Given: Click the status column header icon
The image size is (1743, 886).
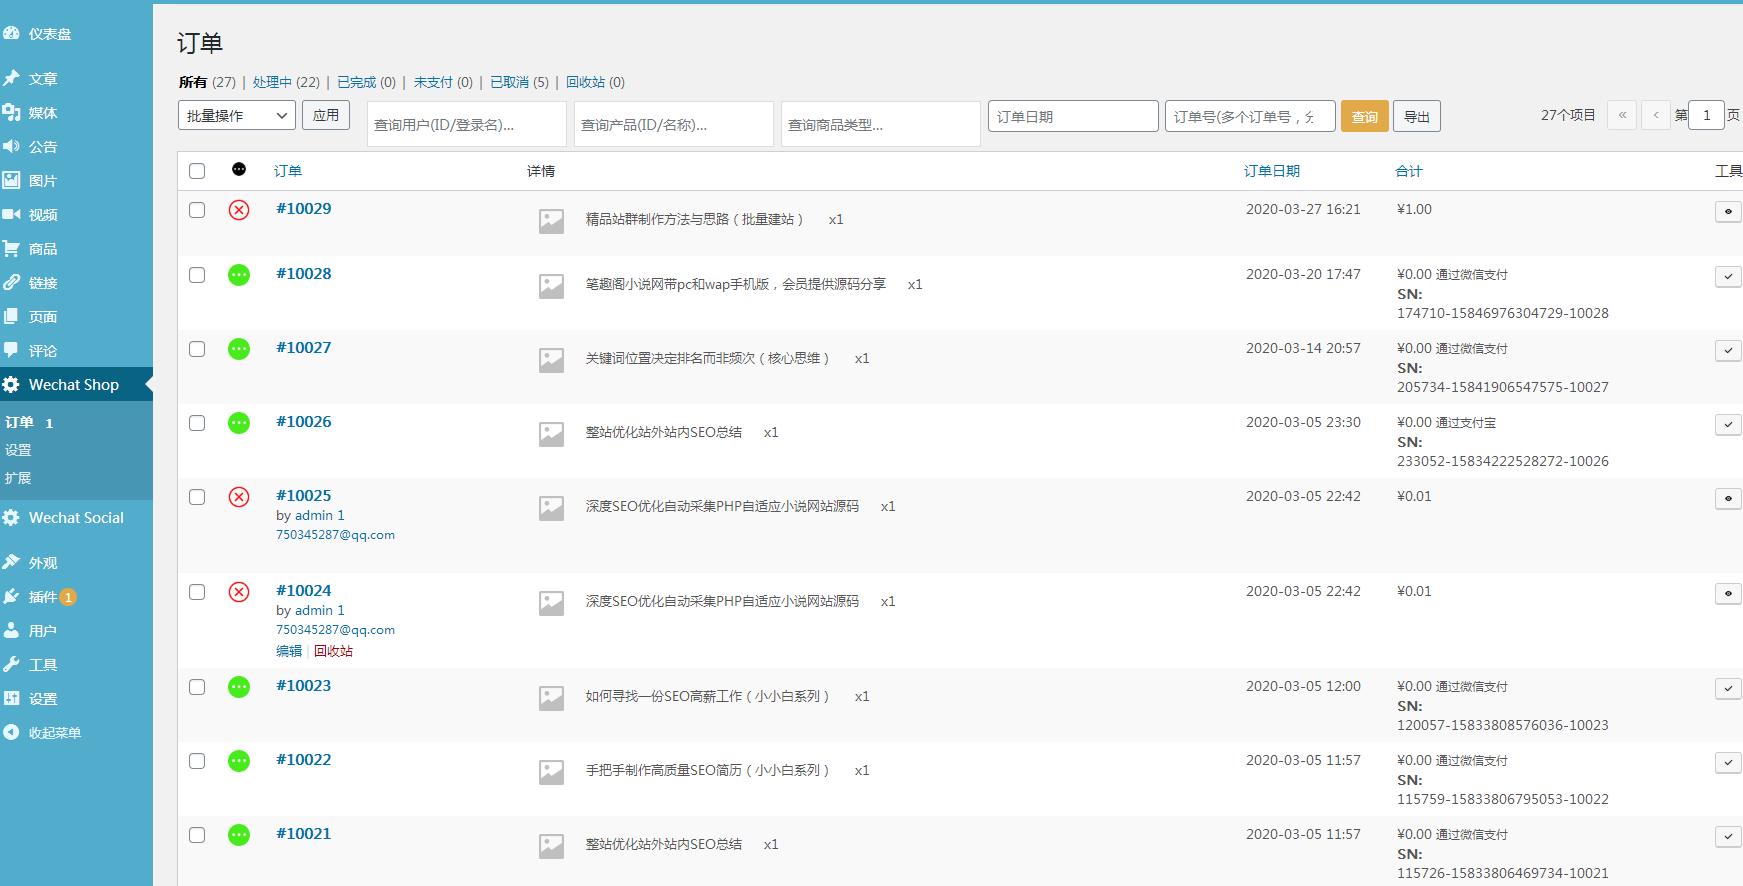Looking at the screenshot, I should 239,170.
